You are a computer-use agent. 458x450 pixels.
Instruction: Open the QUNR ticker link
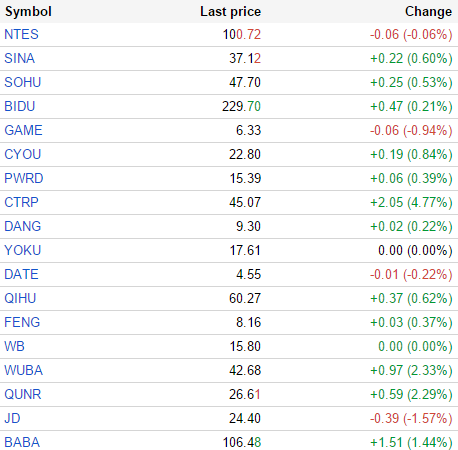tap(23, 394)
